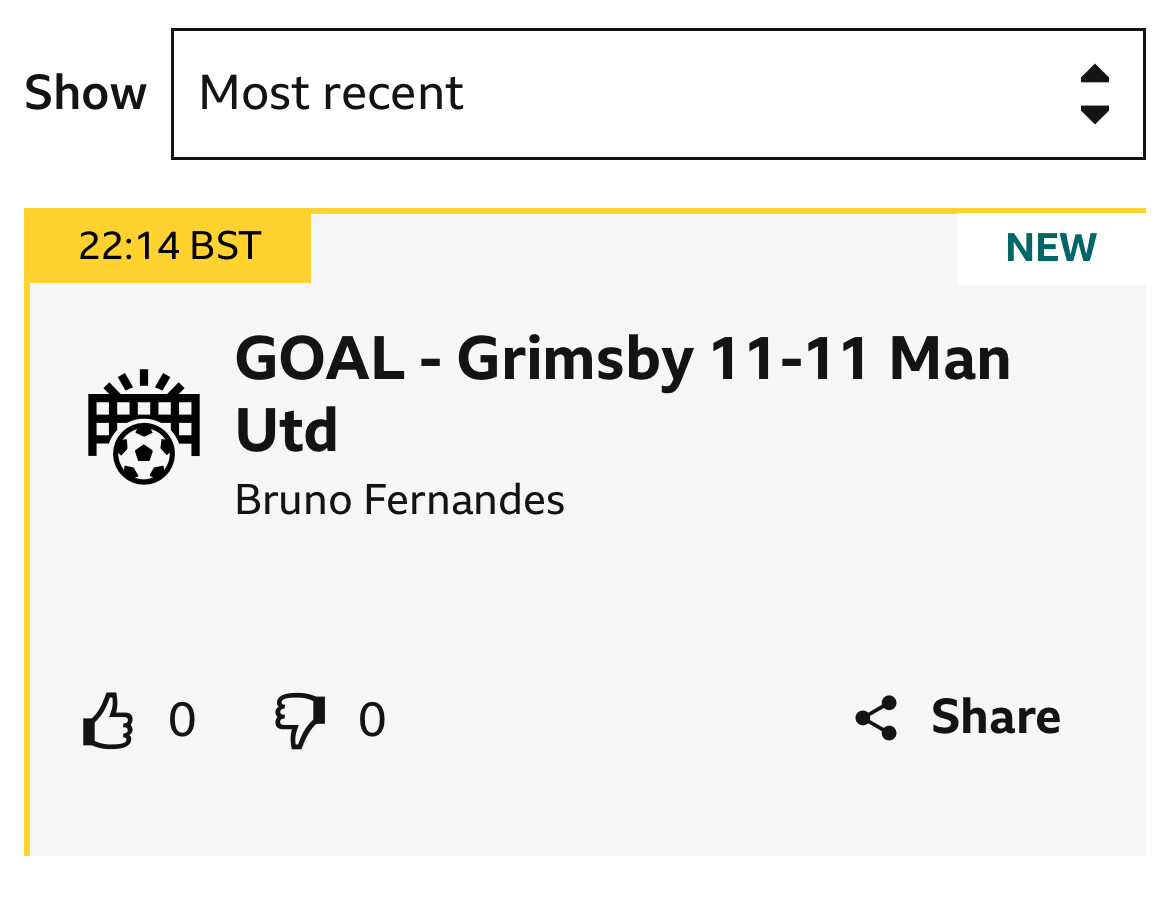Click the word 'Utd' in the headline
1170x905 pixels.
pyautogui.click(x=287, y=430)
